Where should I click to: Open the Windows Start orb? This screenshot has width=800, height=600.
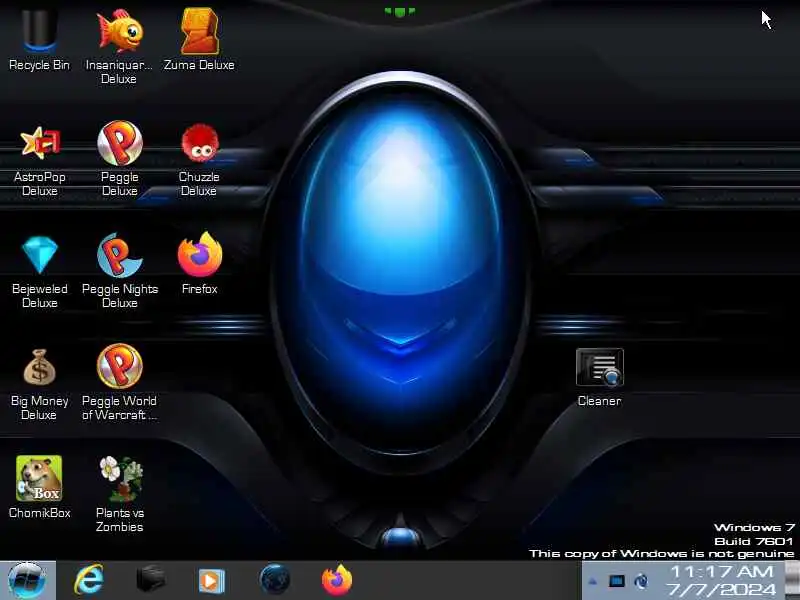27,580
